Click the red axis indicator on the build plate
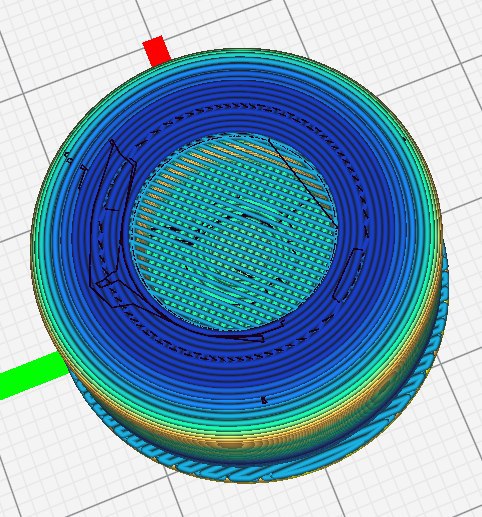 [156, 51]
